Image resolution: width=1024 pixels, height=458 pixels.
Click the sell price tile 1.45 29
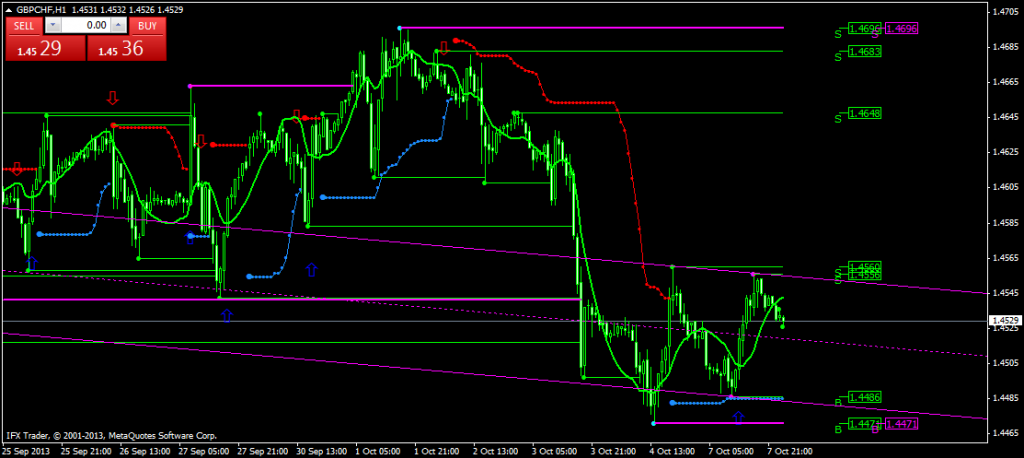[x=44, y=48]
